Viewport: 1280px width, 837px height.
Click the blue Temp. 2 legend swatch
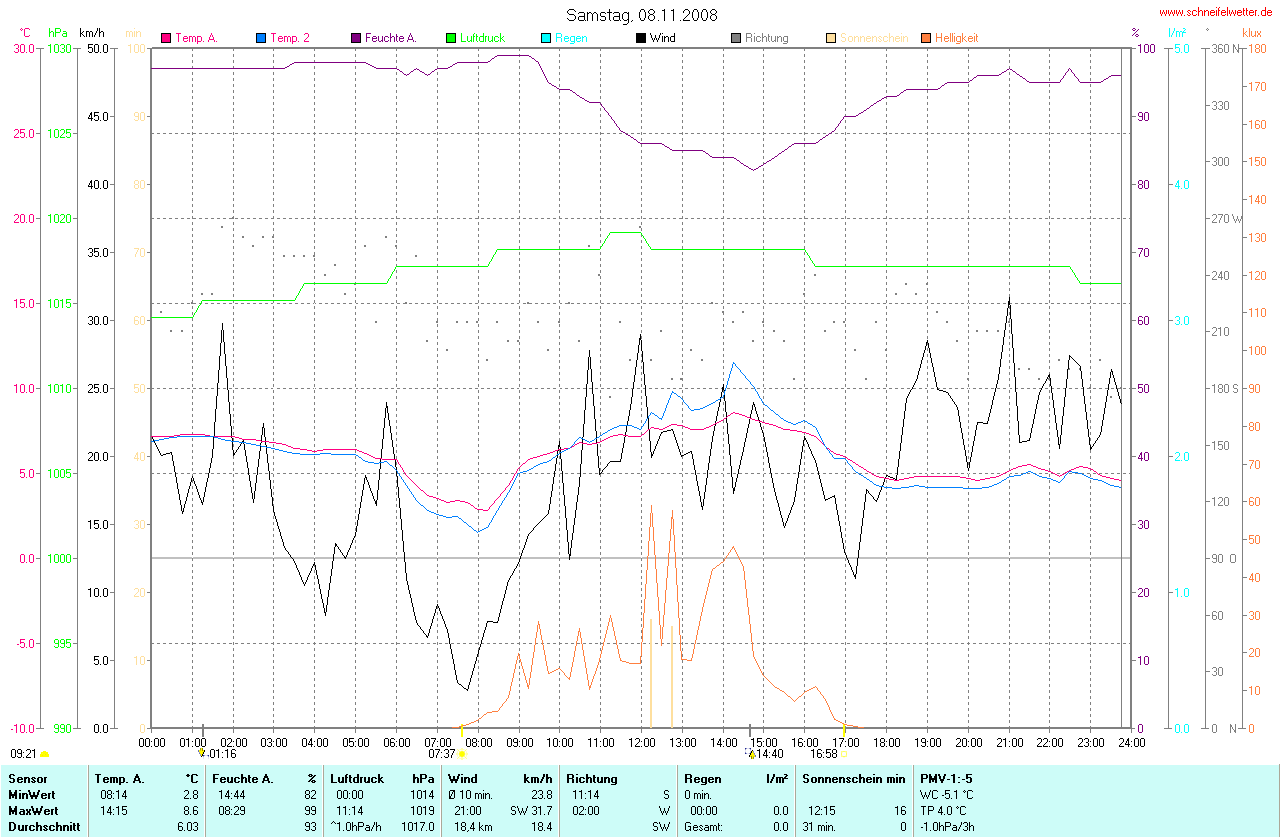pos(261,38)
